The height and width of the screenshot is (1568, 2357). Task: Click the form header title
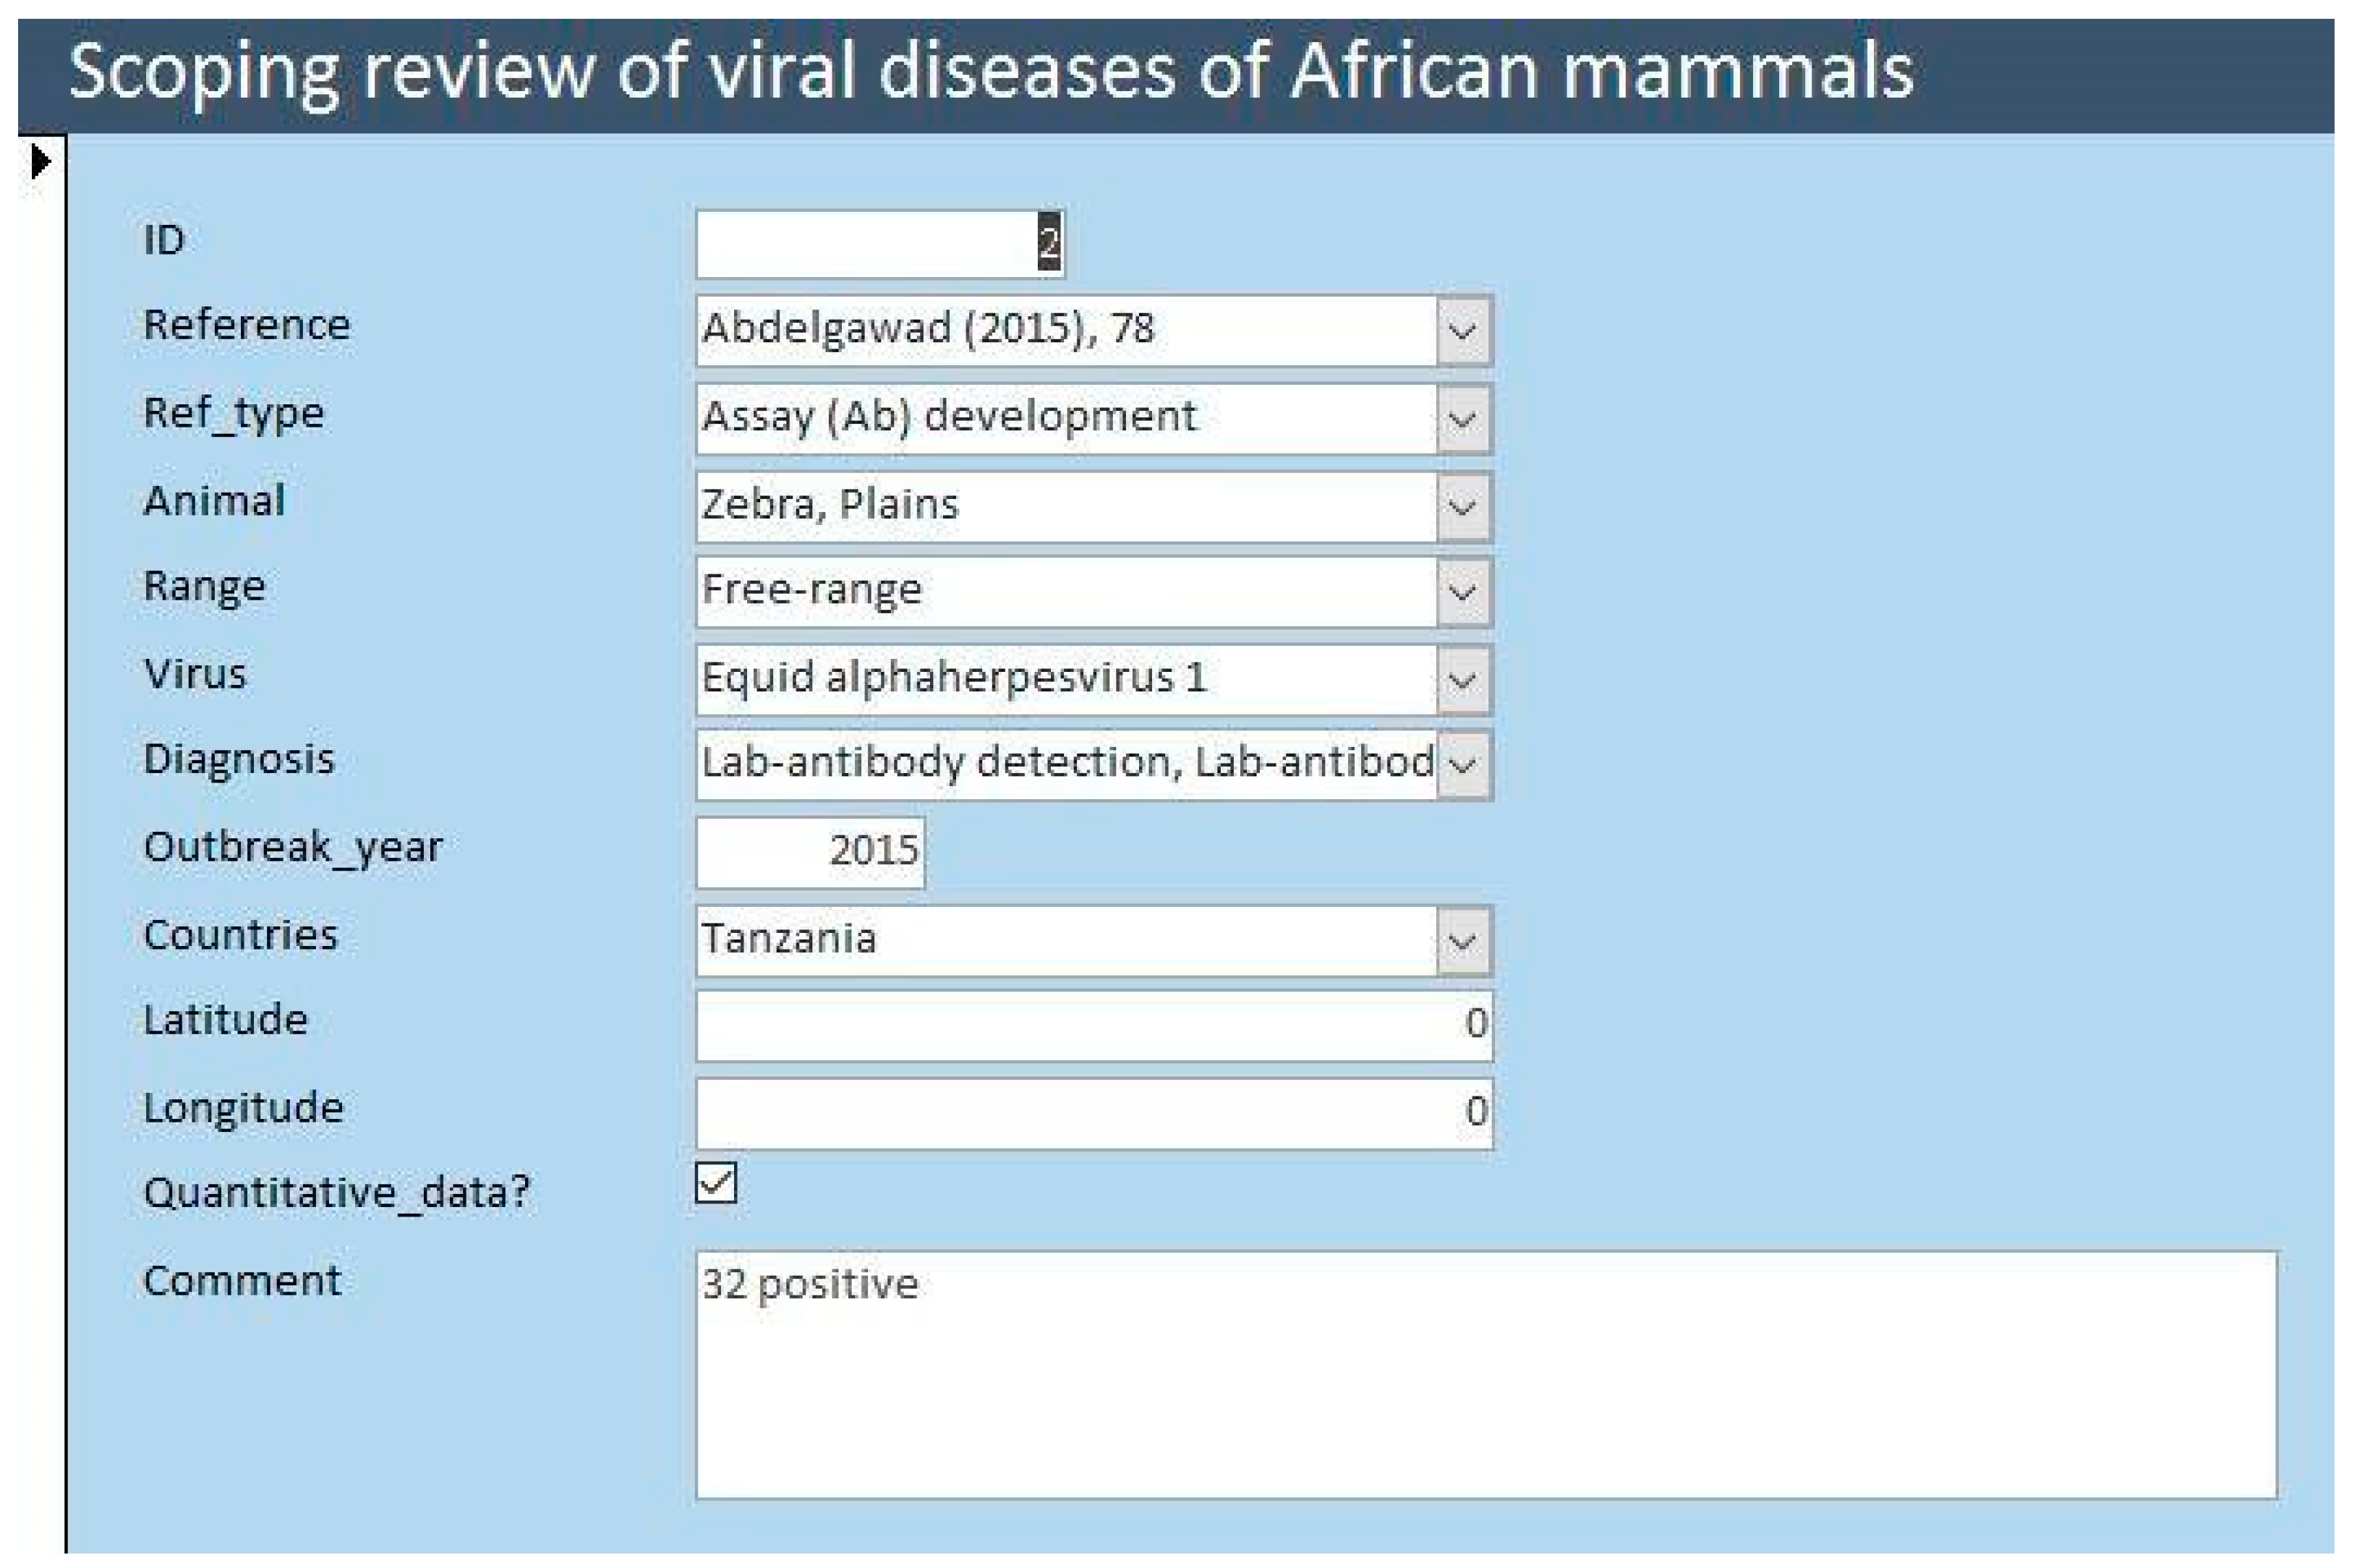click(990, 72)
